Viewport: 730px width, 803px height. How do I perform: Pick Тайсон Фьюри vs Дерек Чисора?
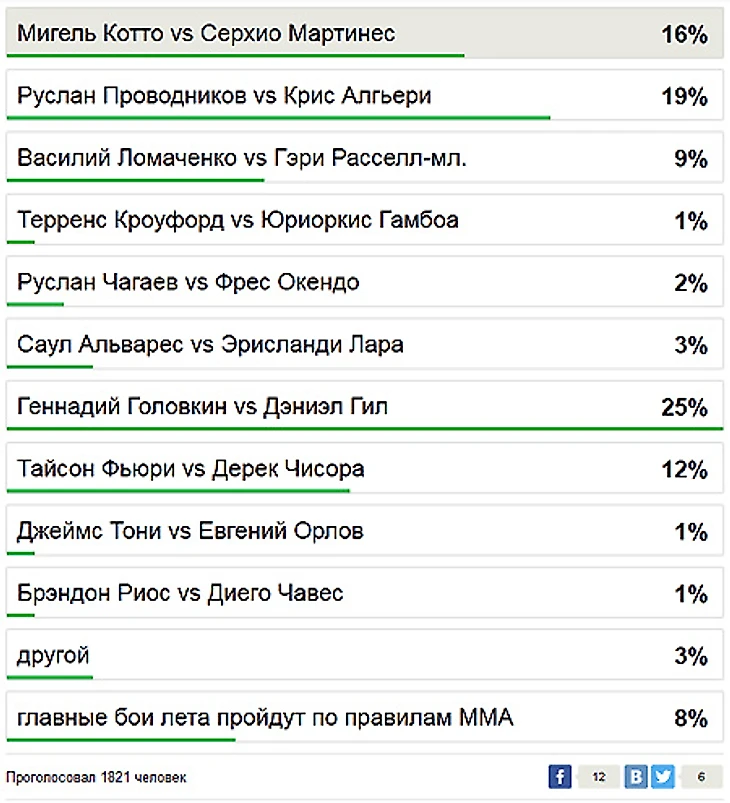click(x=191, y=469)
